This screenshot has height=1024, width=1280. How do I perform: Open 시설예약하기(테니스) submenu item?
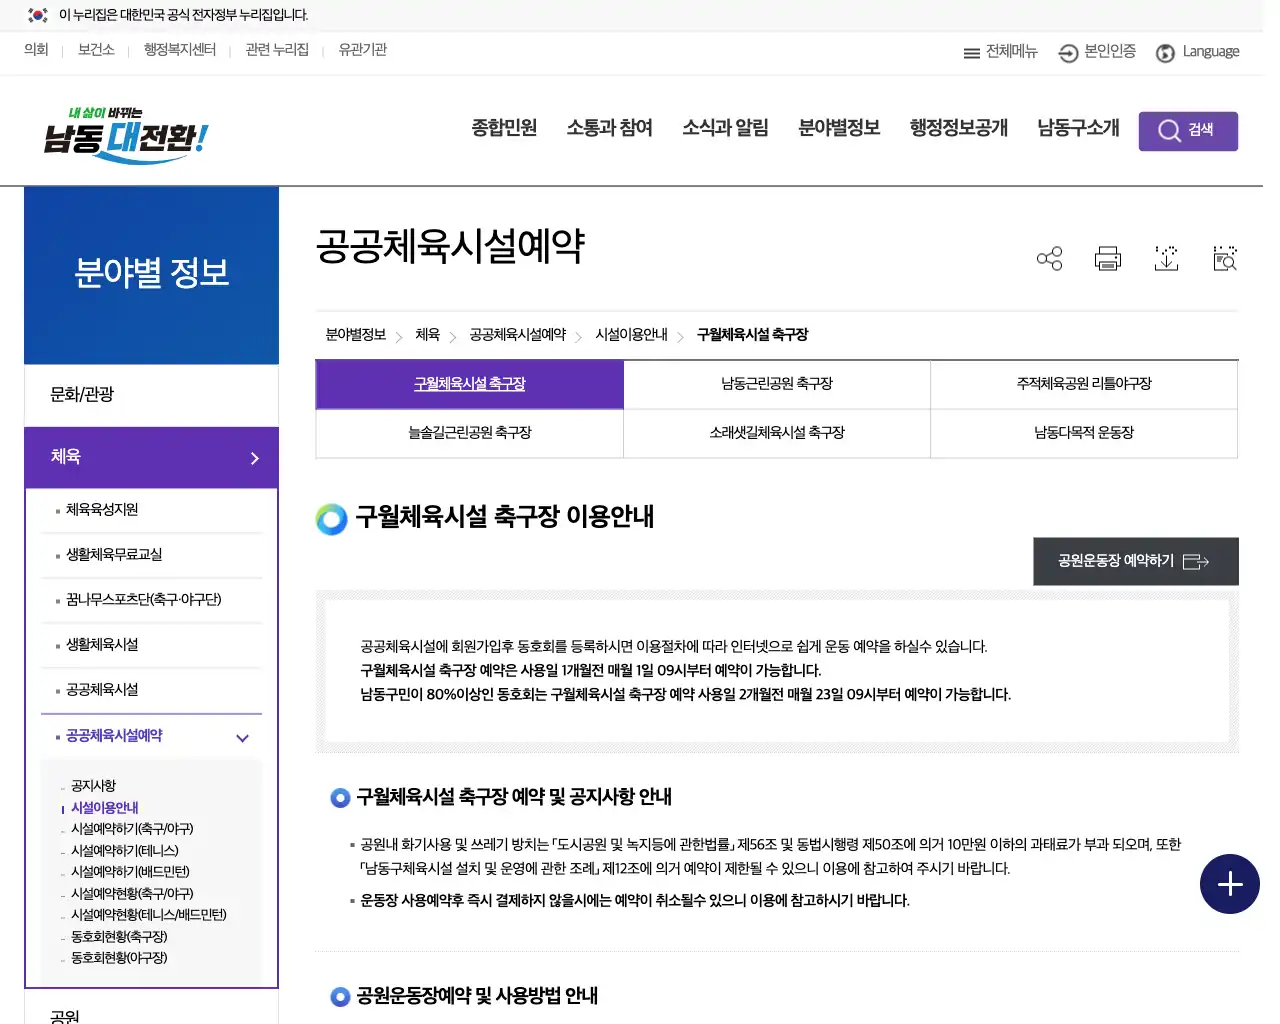[125, 851]
